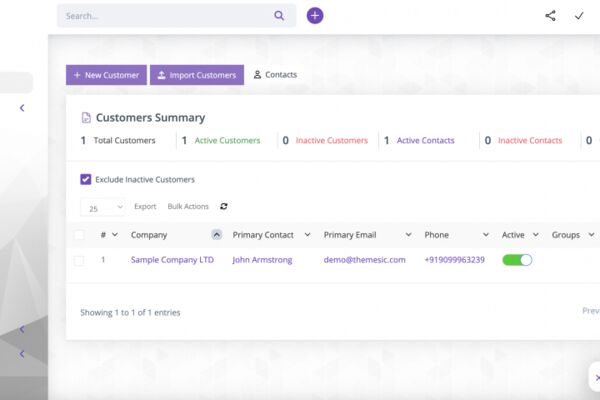Viewport: 600px width, 400px height.
Task: Filter by Active Contacts
Action: 426,140
